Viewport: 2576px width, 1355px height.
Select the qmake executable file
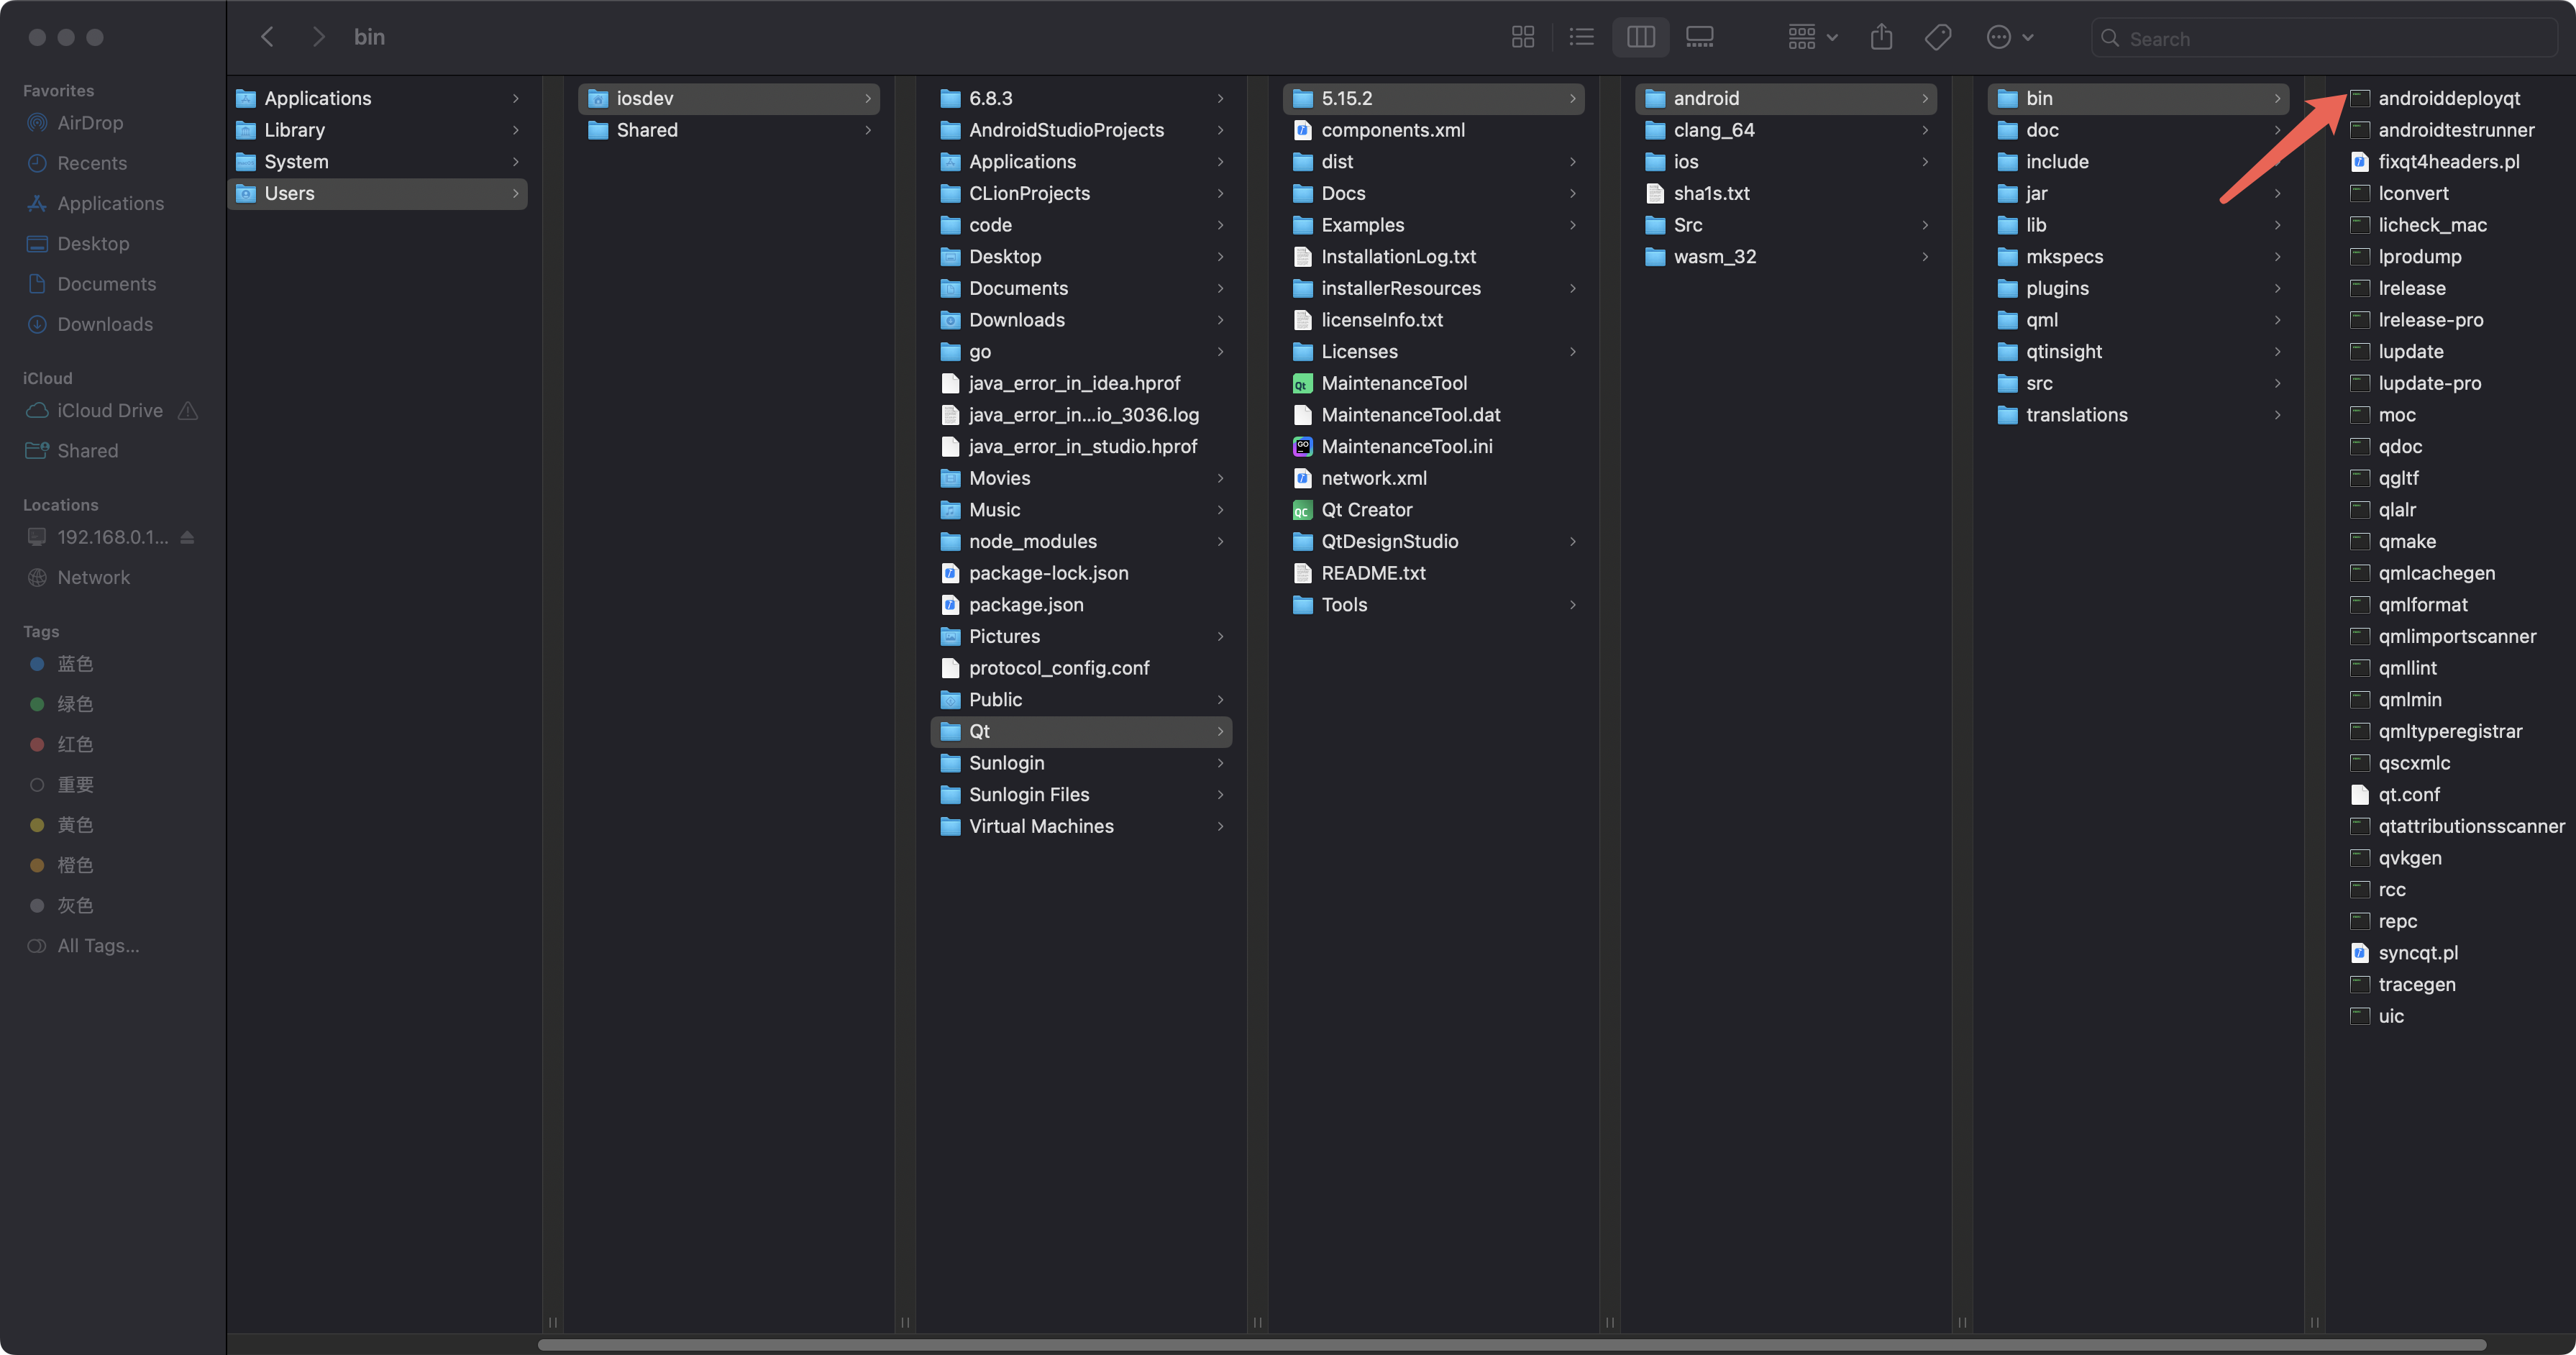pos(2406,541)
